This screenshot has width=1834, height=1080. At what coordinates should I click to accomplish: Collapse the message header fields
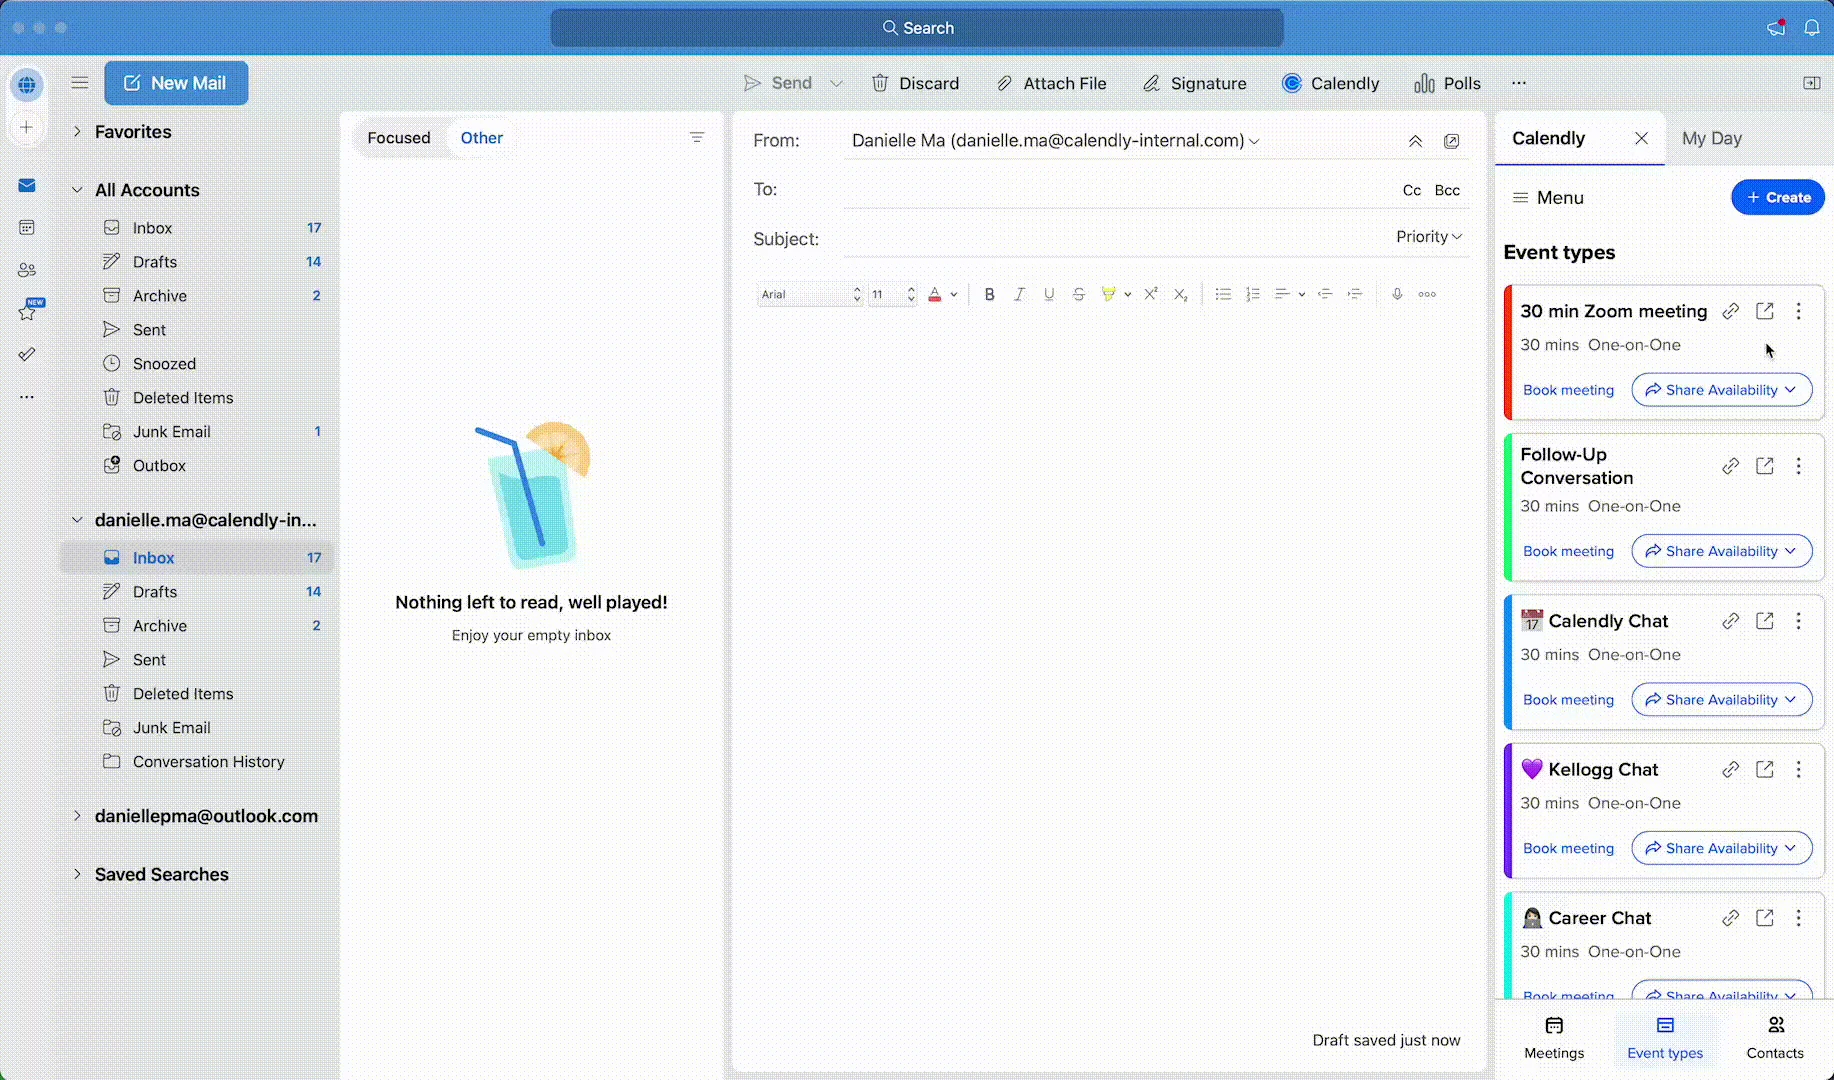[x=1415, y=141]
